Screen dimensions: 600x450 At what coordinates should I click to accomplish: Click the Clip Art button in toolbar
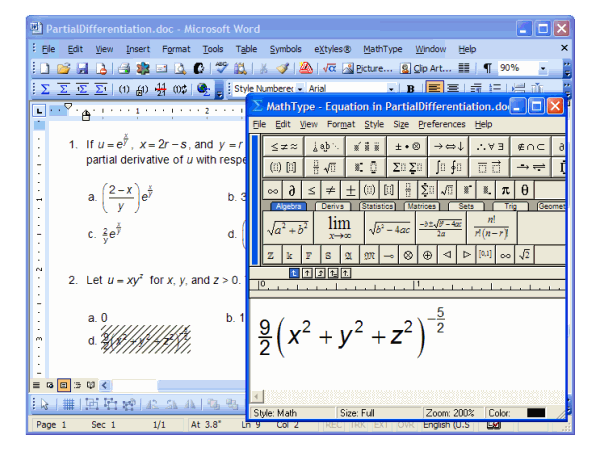coord(425,68)
